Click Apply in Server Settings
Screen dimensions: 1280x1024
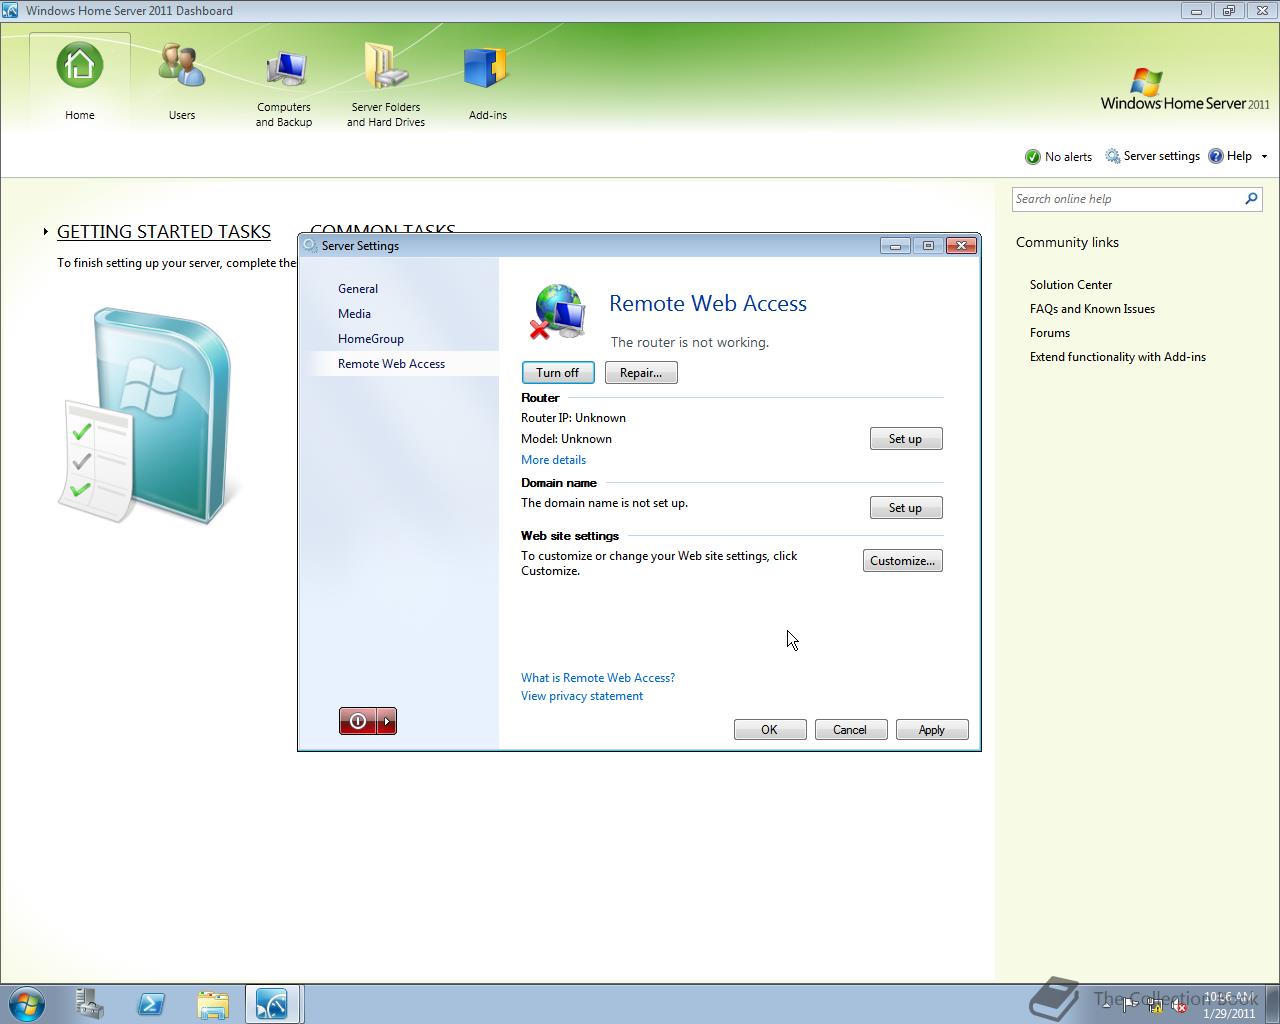932,730
